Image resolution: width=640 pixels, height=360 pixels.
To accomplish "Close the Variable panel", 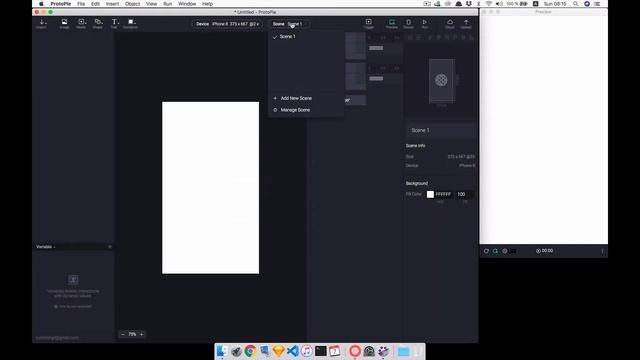I will (x=110, y=247).
